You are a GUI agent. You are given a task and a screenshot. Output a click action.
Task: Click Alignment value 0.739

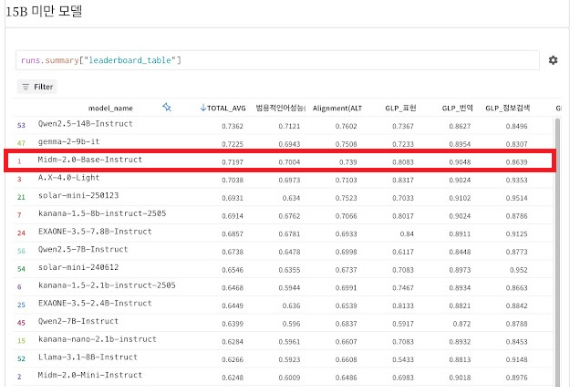coord(348,162)
